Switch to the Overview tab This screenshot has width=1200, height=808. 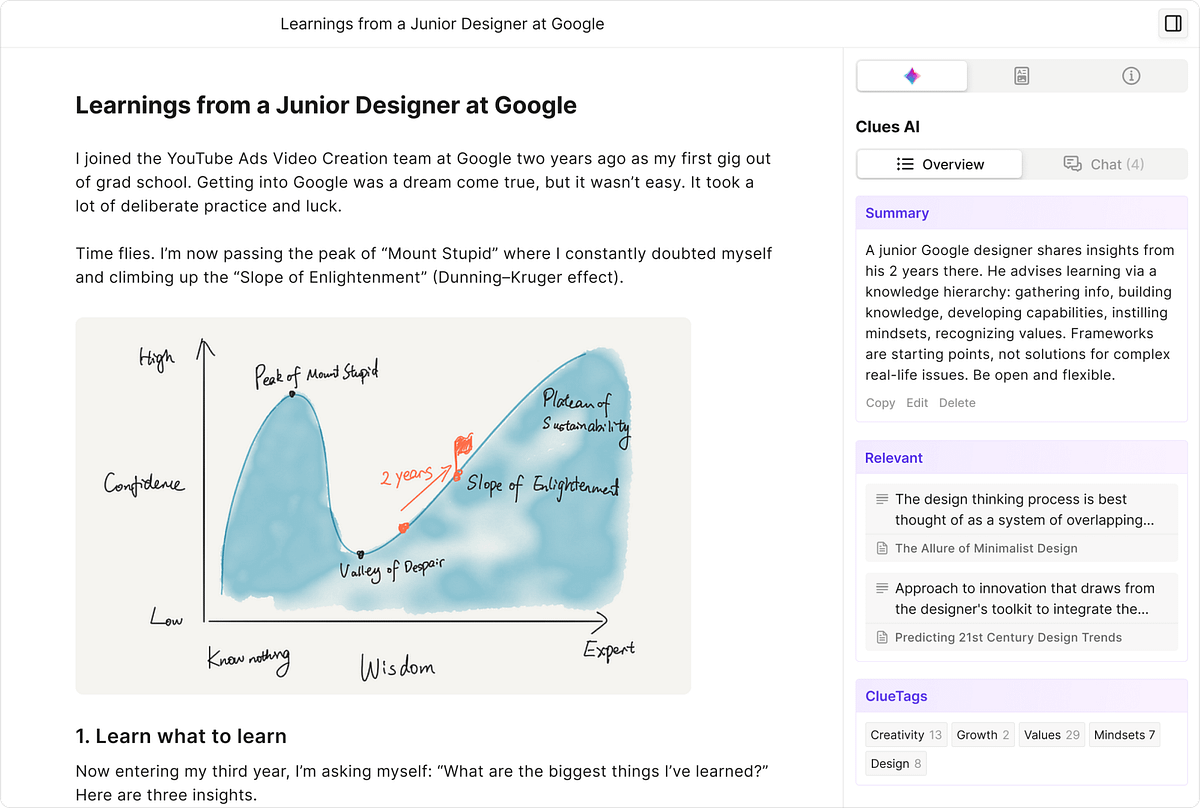tap(938, 164)
